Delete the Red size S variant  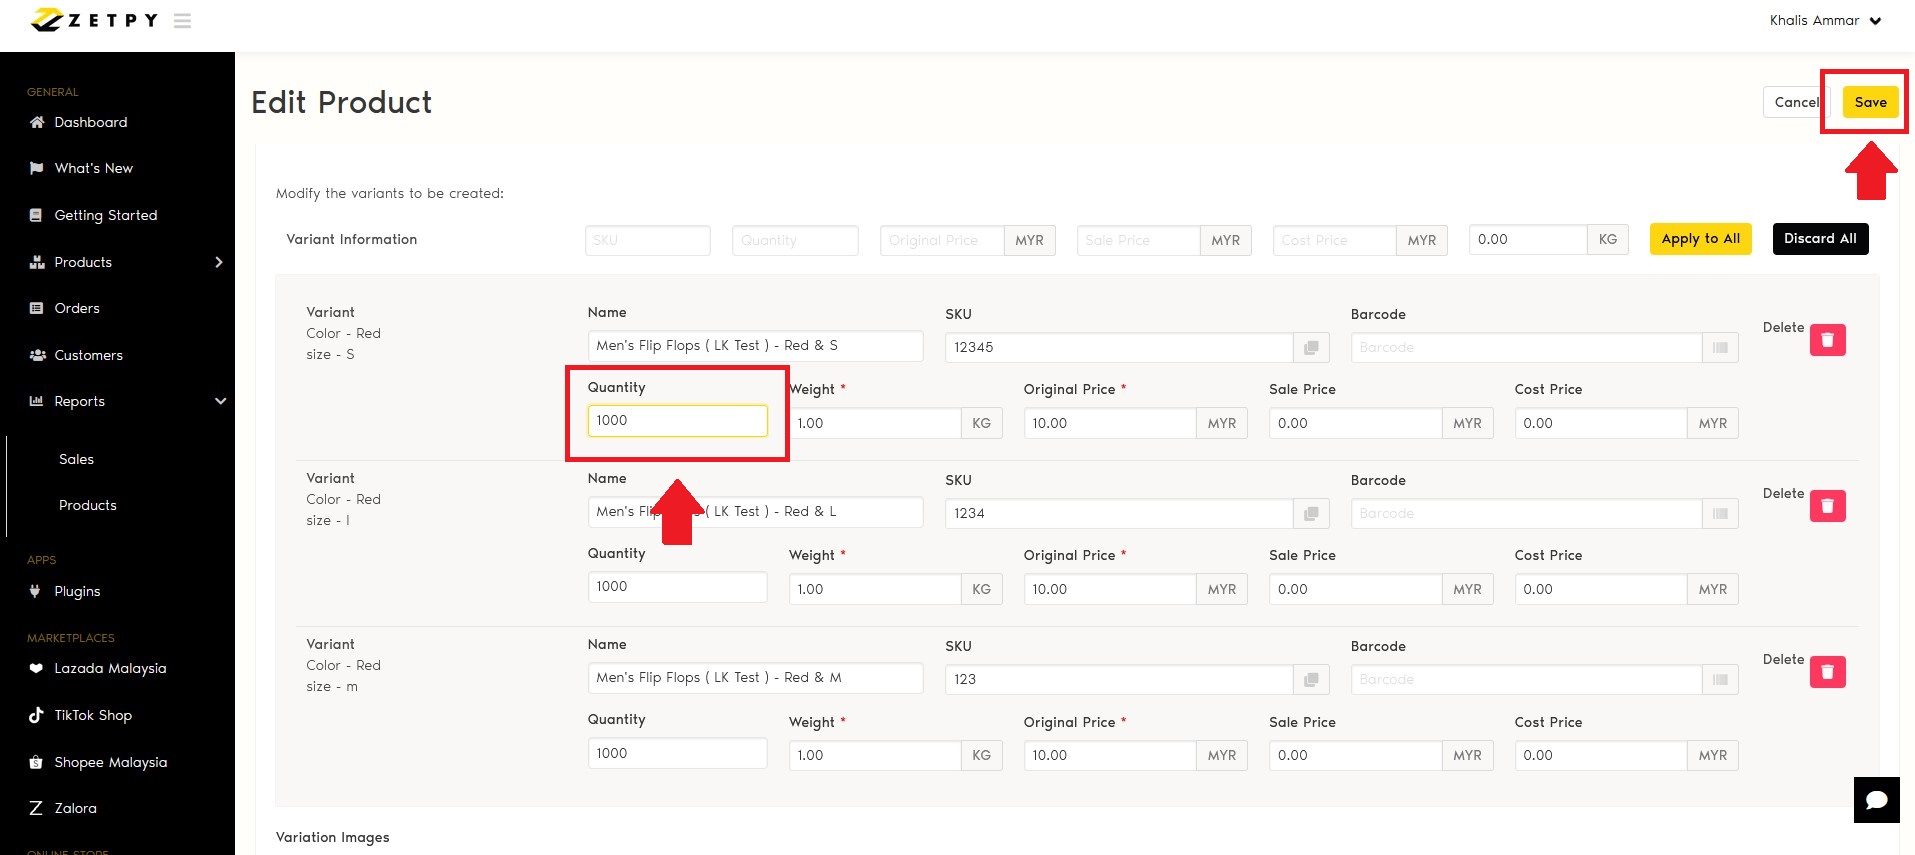[1827, 340]
